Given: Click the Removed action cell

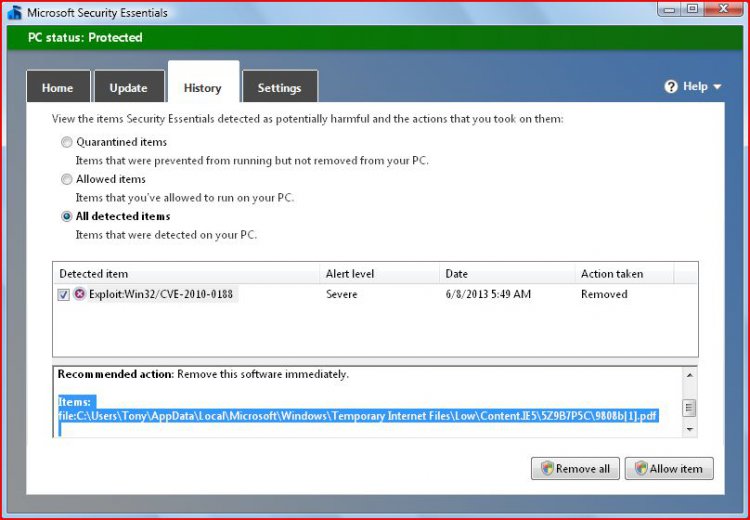Looking at the screenshot, I should click(x=604, y=294).
